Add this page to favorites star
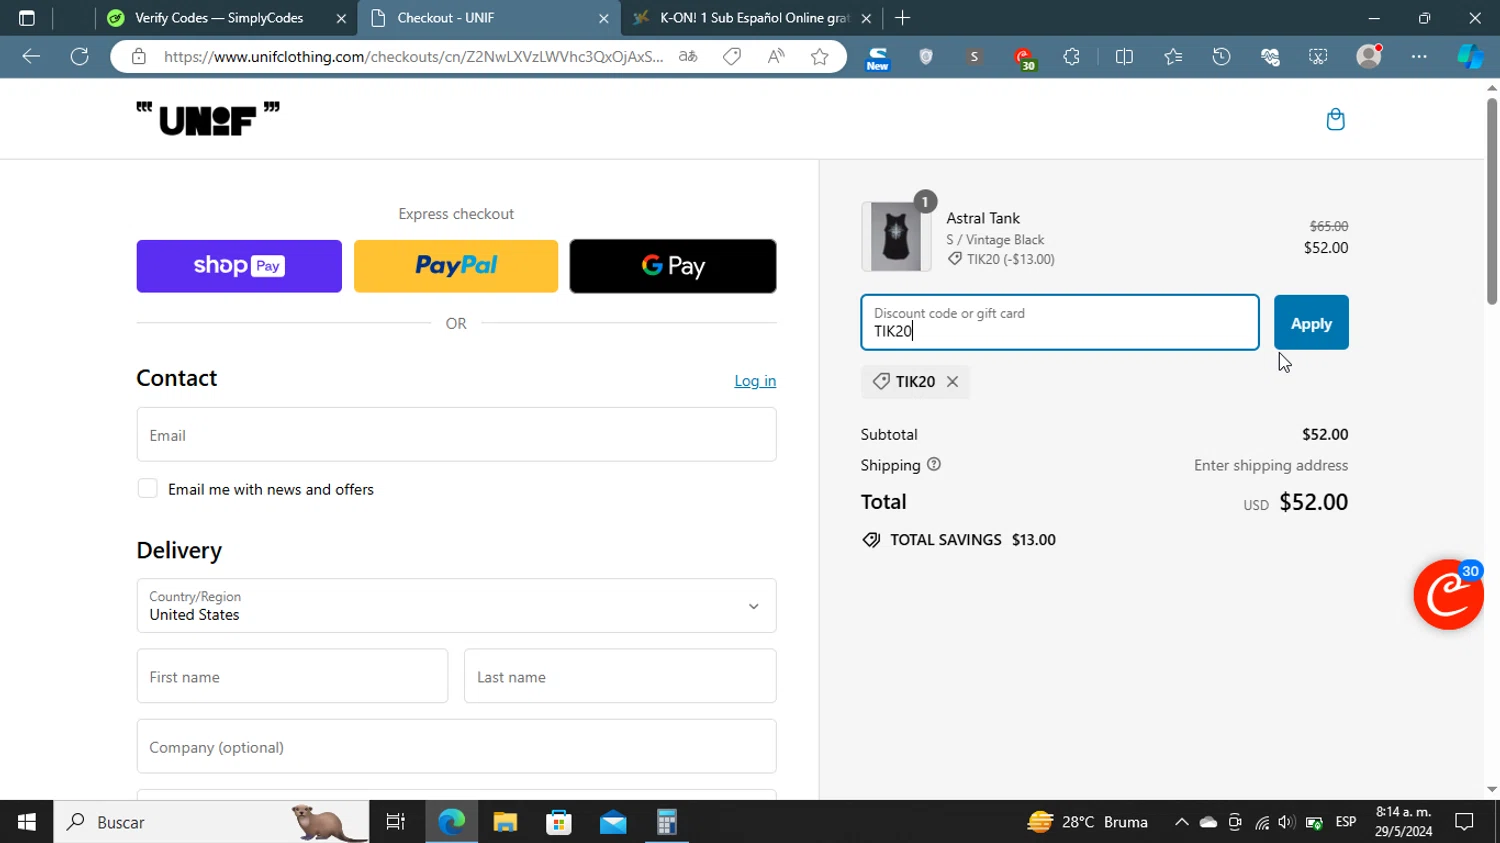The image size is (1500, 843). click(820, 57)
